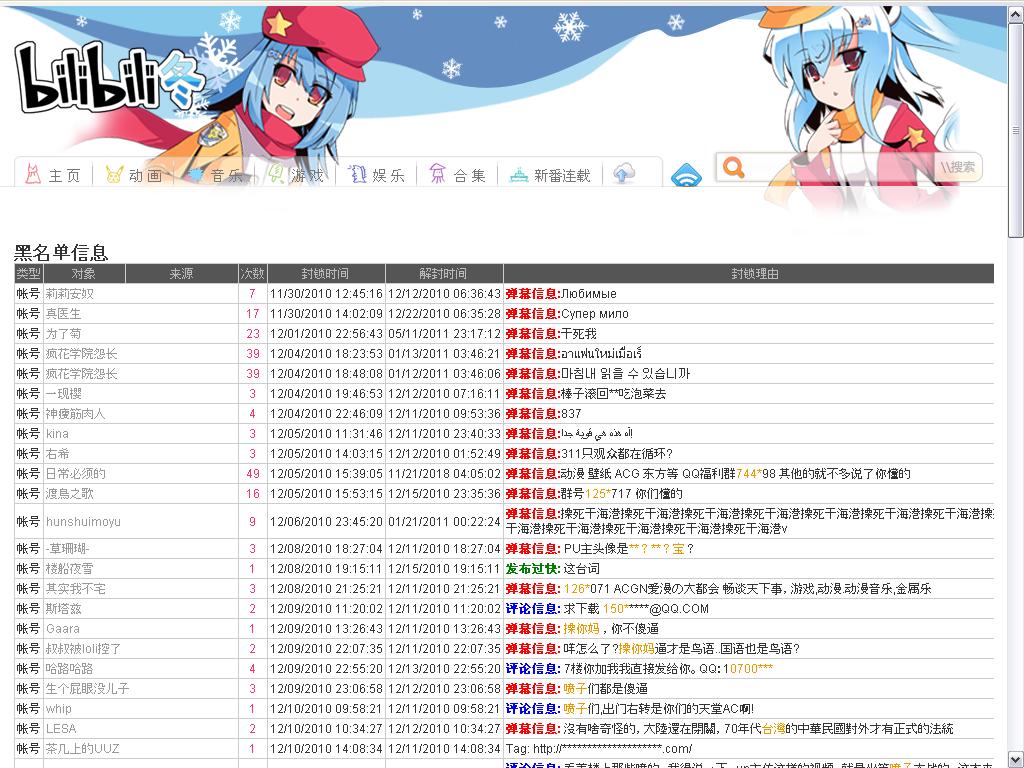Click unlock time 12/13/2010 22:55:20
Viewport: 1024px width, 768px height.
[x=444, y=669]
